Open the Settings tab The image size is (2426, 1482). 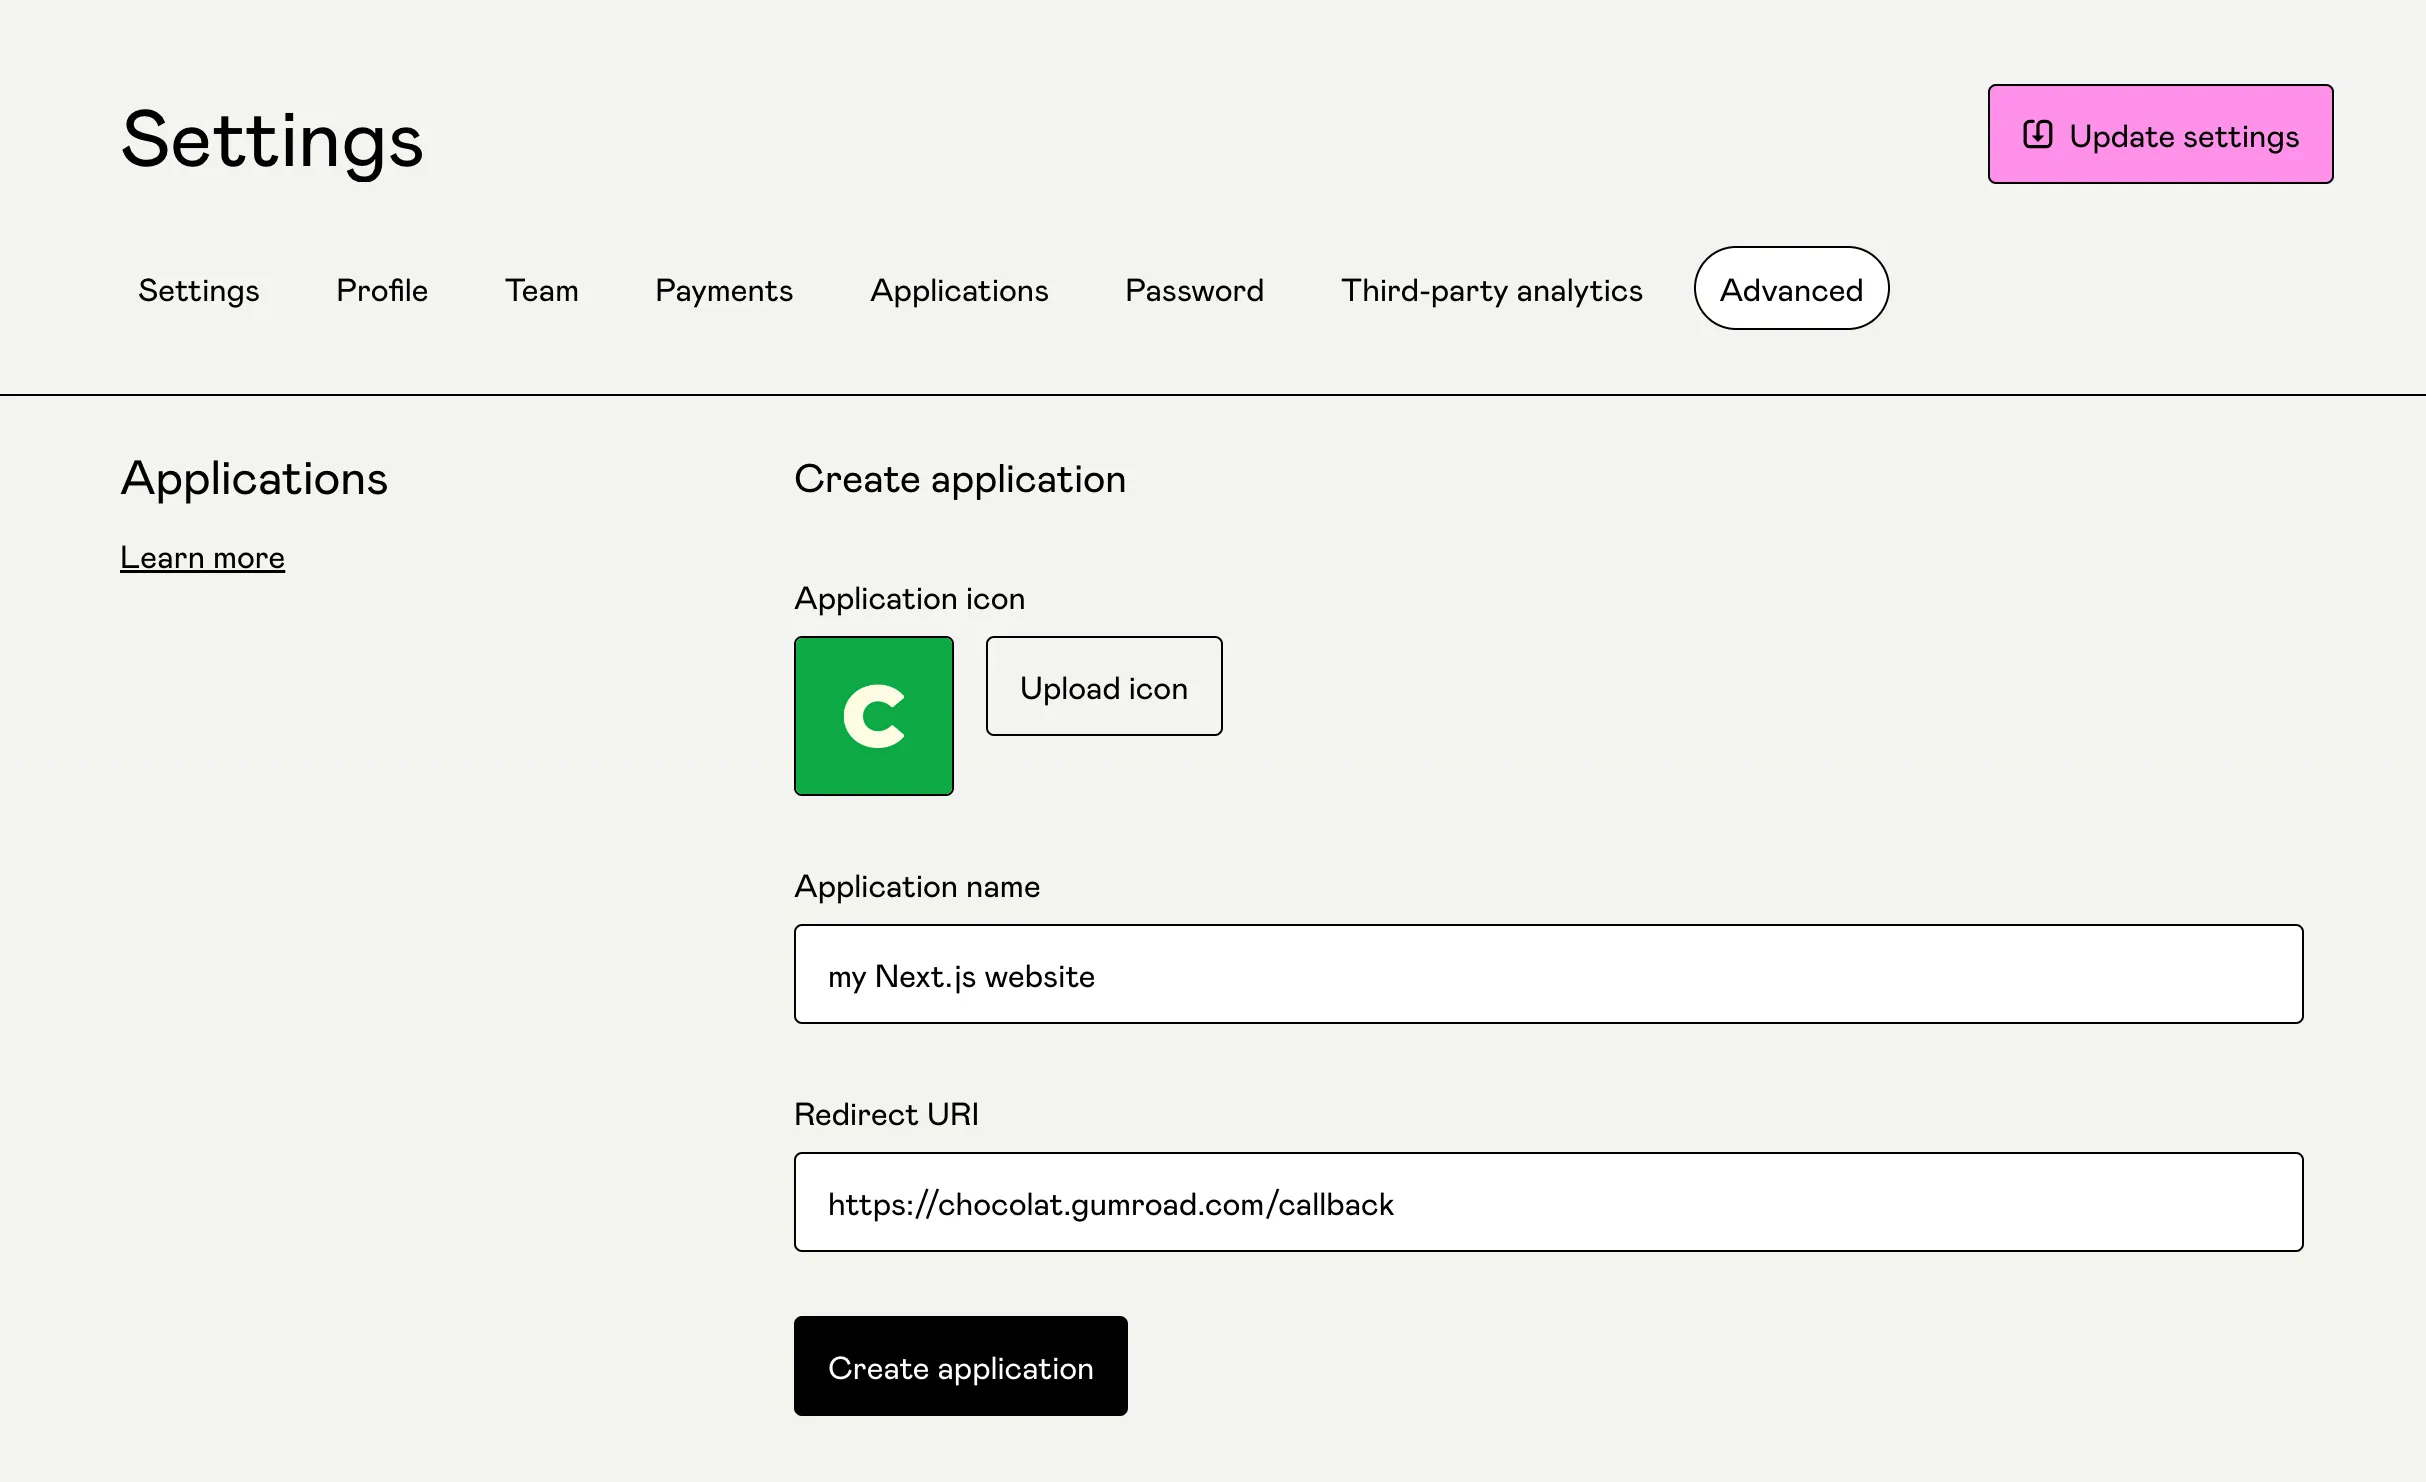[198, 290]
